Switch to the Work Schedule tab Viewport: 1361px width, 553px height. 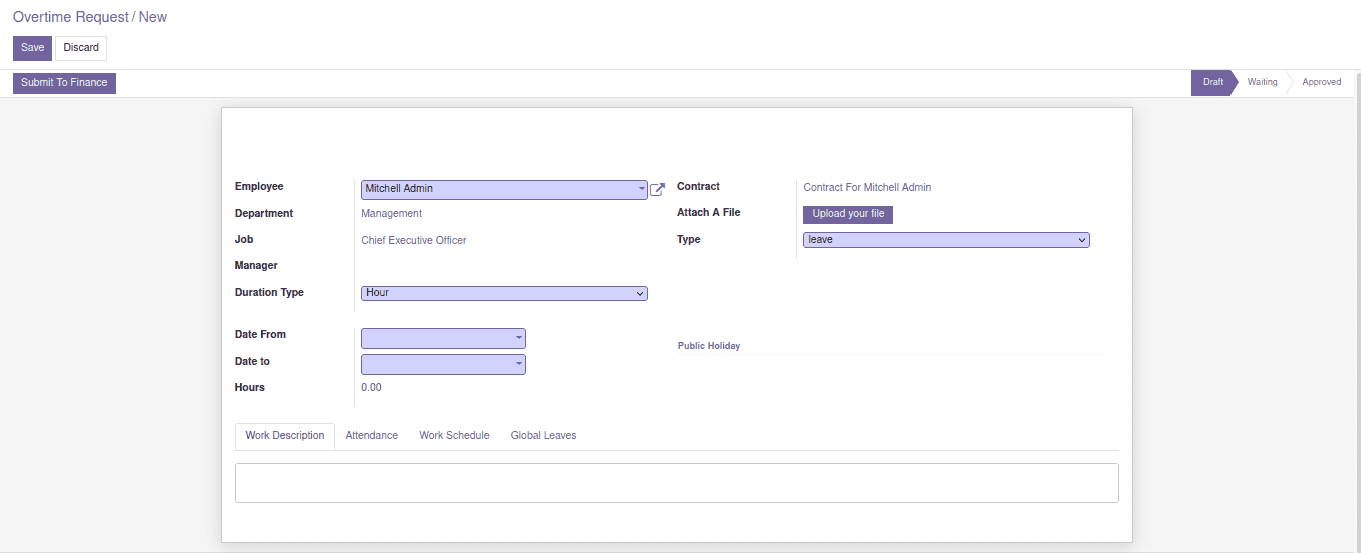[x=454, y=436]
